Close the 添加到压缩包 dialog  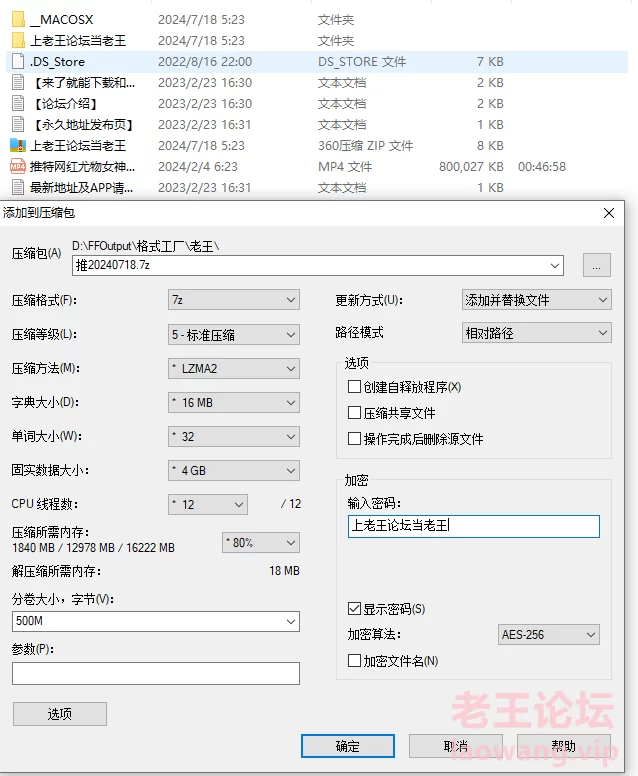pyautogui.click(x=609, y=213)
